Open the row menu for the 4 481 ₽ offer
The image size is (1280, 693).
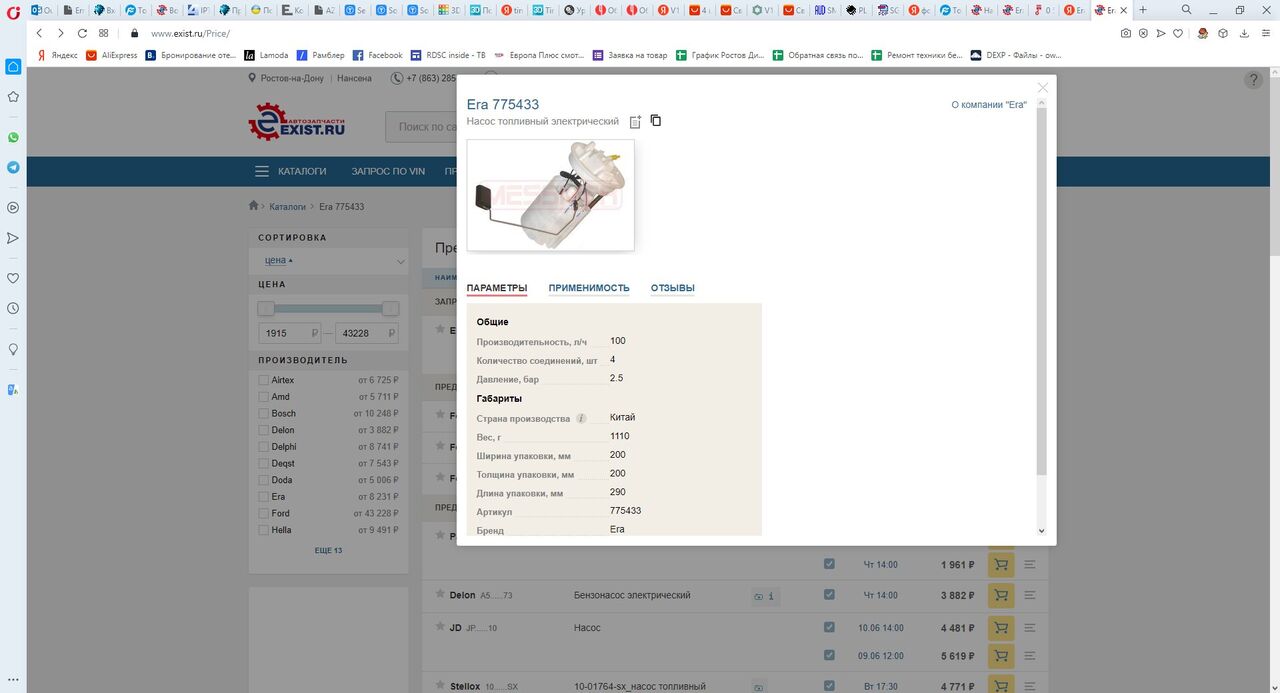coord(1030,627)
